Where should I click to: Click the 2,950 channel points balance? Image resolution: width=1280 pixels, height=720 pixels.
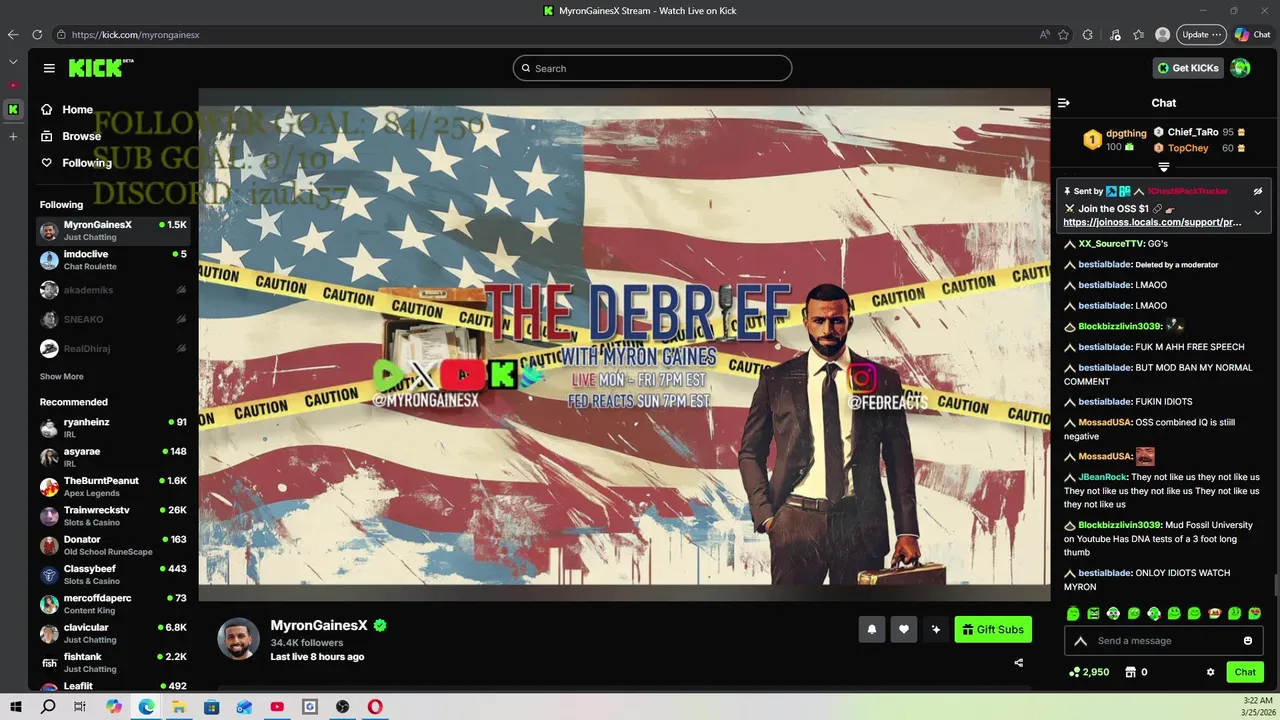[x=1090, y=672]
